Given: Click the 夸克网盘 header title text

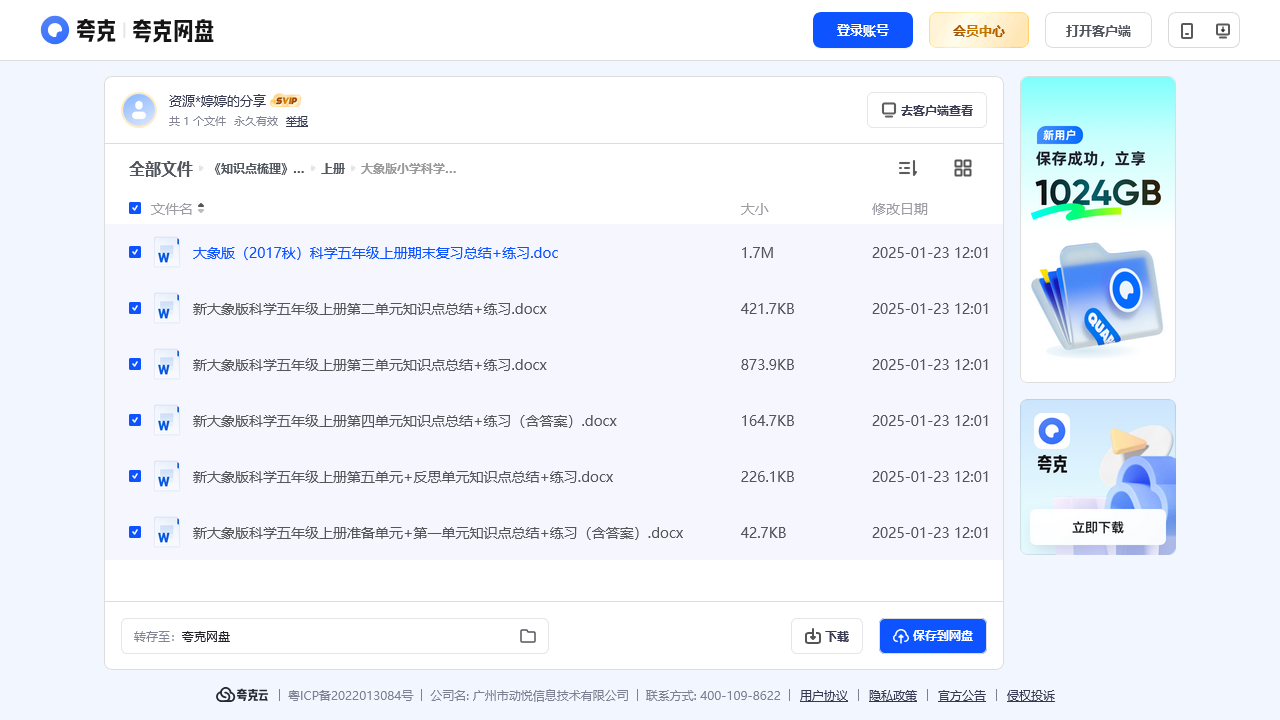Looking at the screenshot, I should (173, 30).
